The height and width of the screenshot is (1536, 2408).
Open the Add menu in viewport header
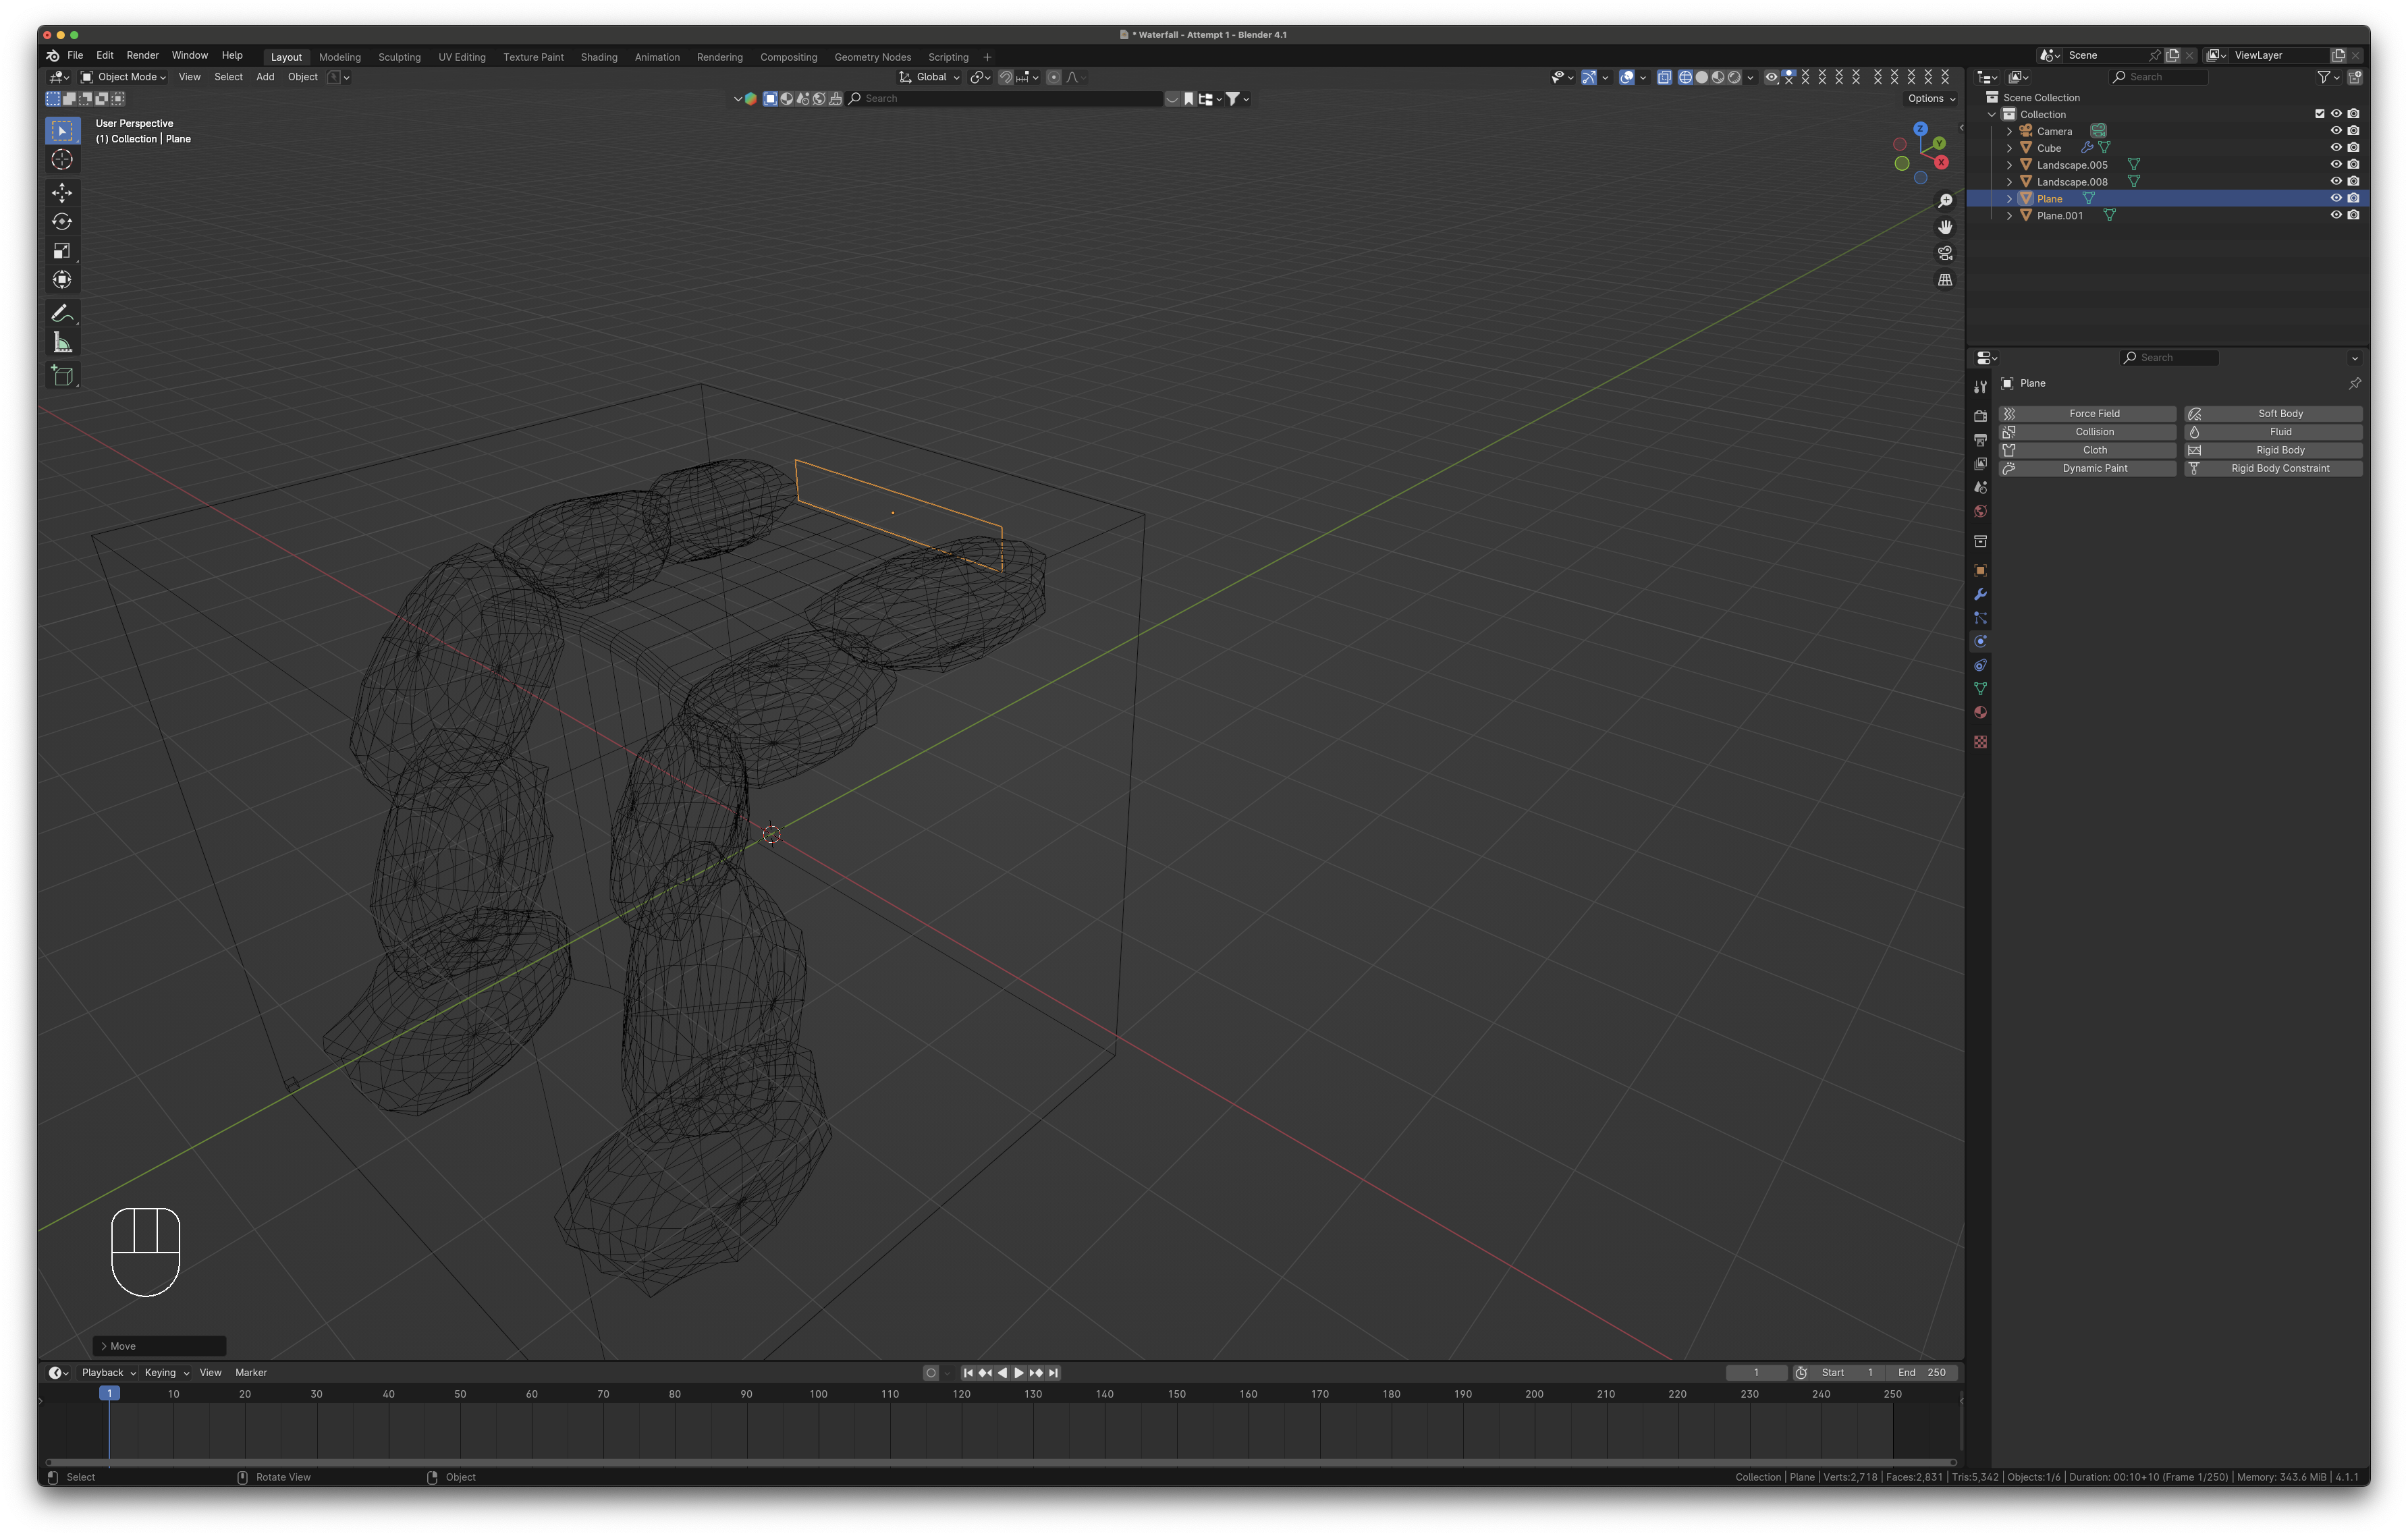click(x=265, y=77)
